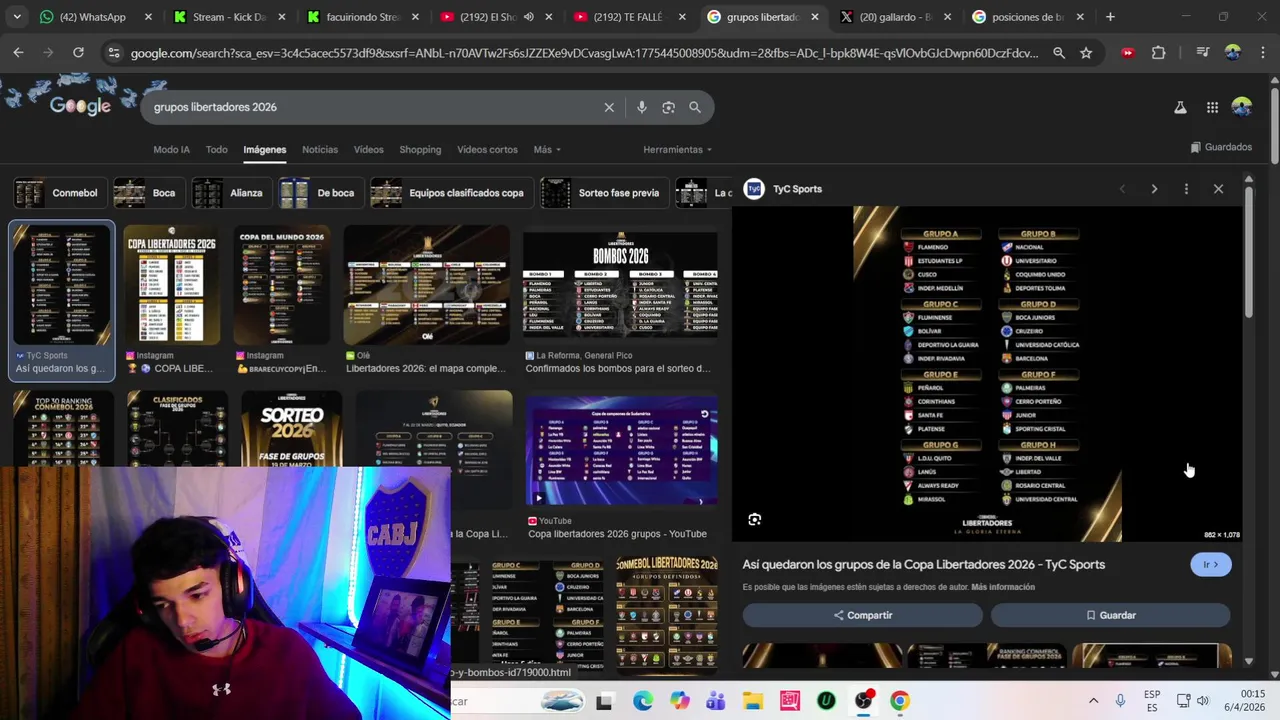Open Guardados saved items
The image size is (1280, 720).
coord(1221,147)
